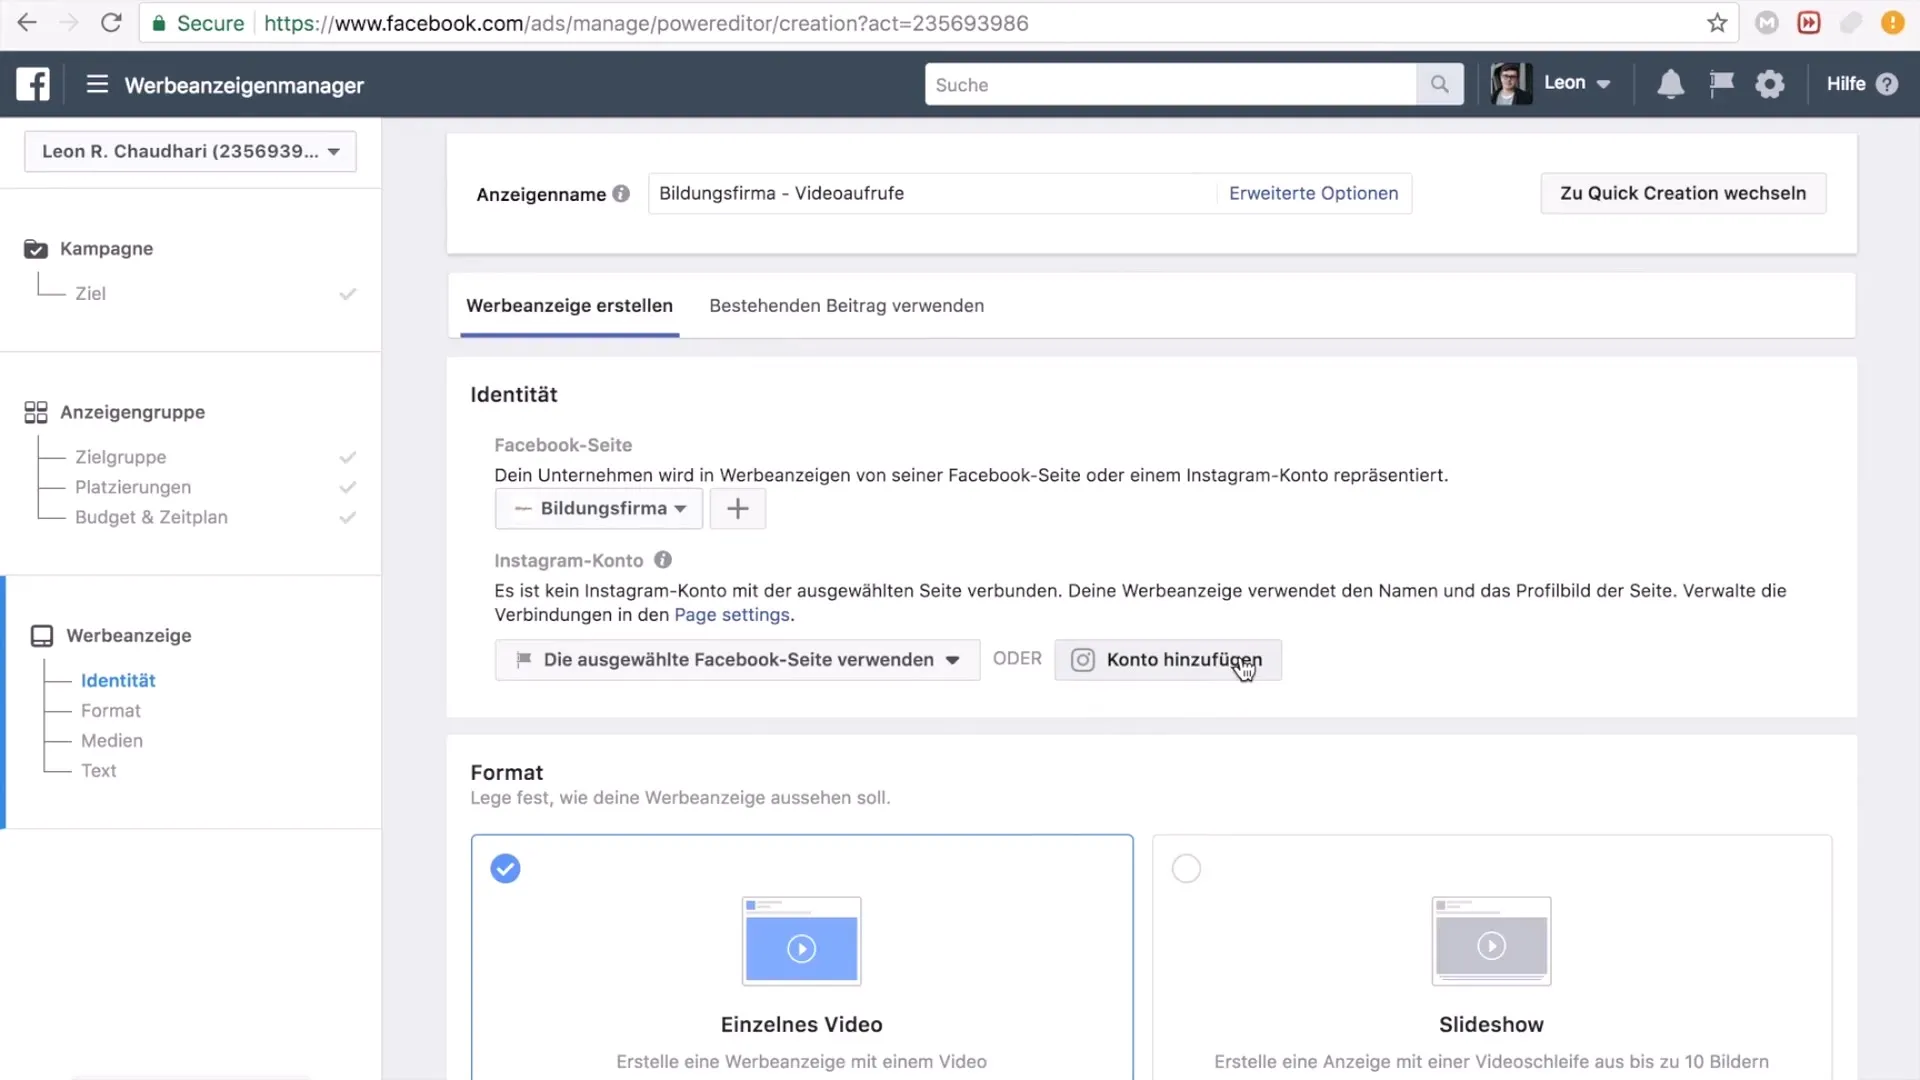
Task: Click the Facebook logo icon
Action: pyautogui.click(x=33, y=84)
